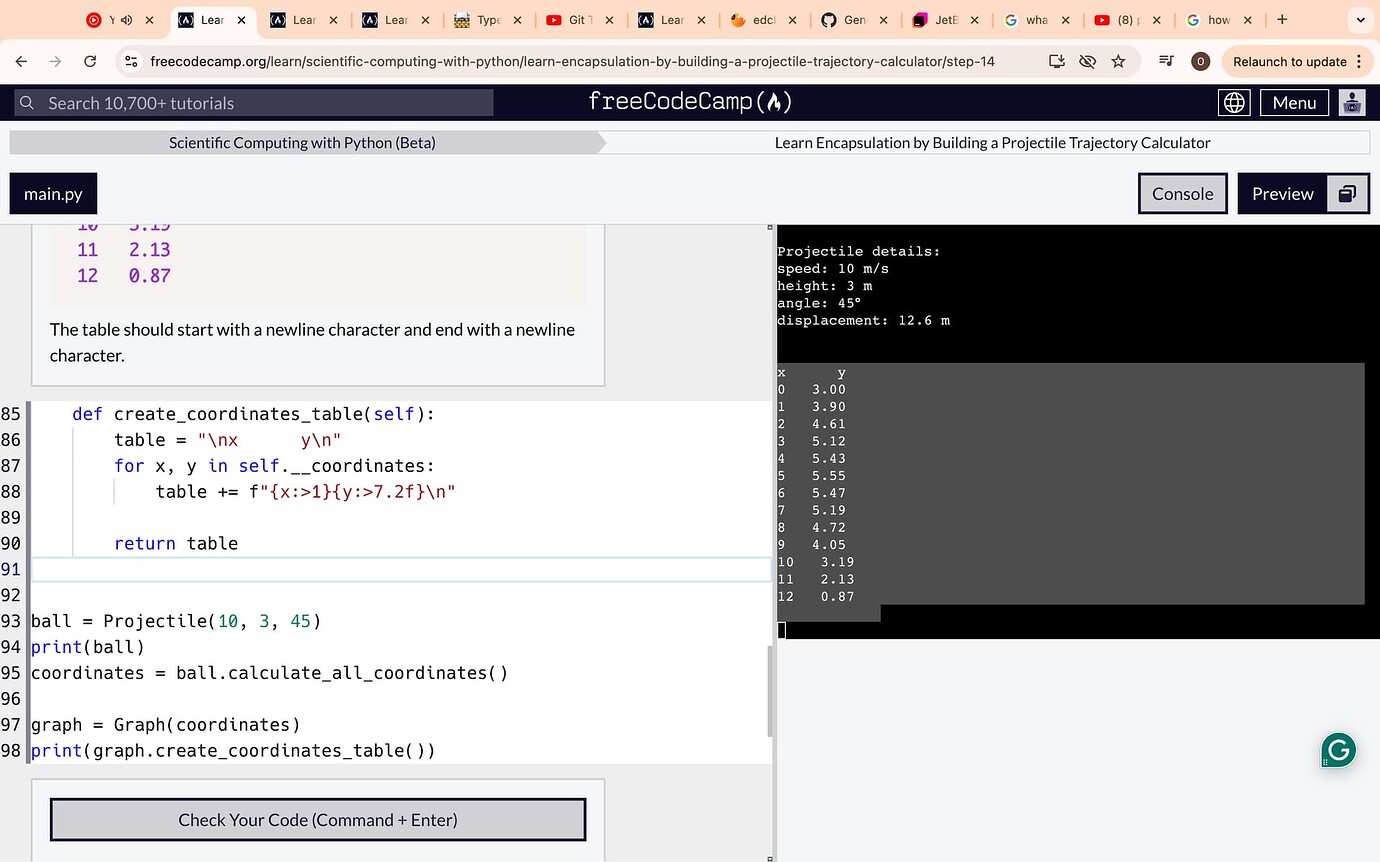The width and height of the screenshot is (1380, 862).
Task: Click the freeCodeCamp logo in the header
Action: pos(690,101)
